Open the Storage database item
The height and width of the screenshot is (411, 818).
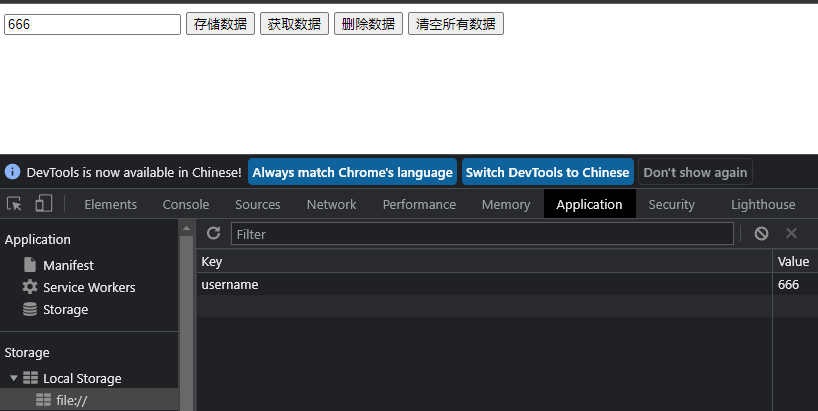65,309
